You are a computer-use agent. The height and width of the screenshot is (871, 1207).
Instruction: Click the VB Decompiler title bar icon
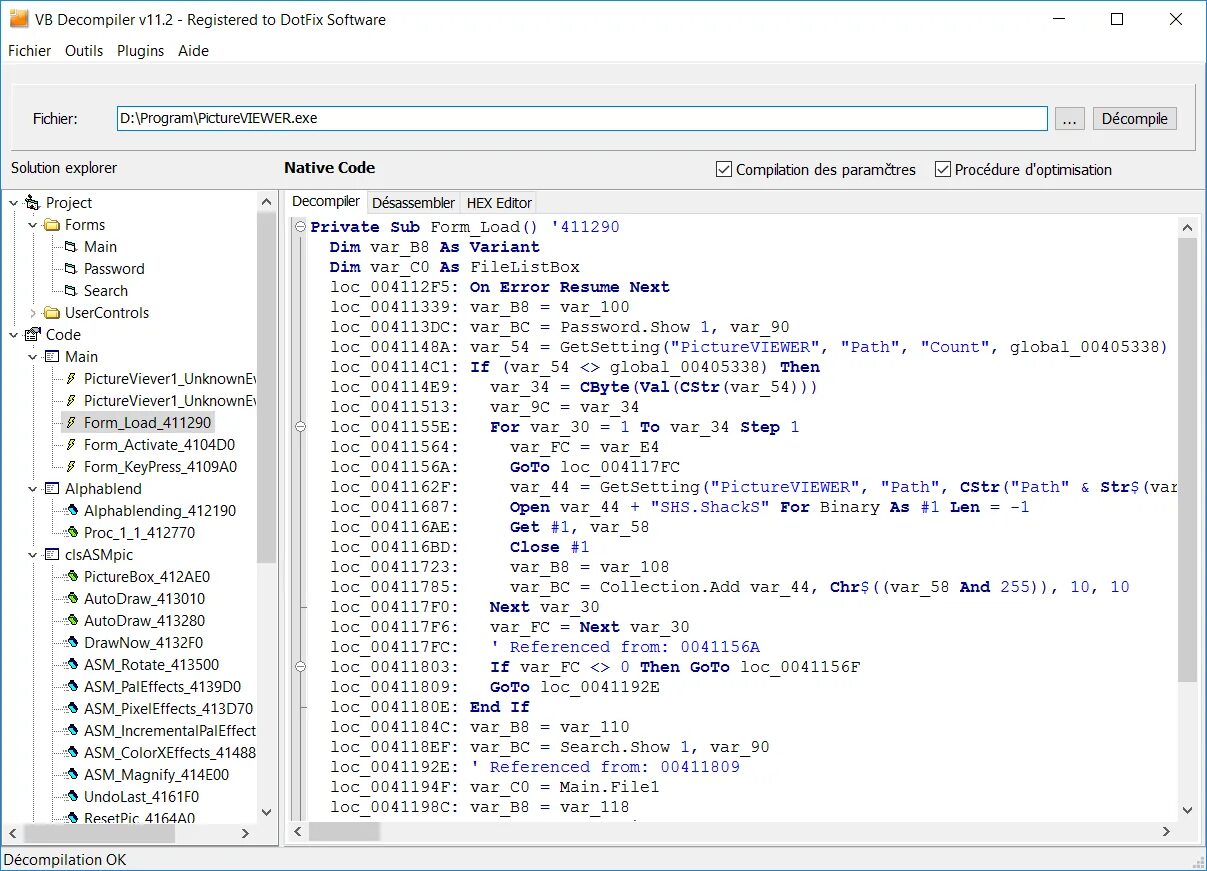(x=18, y=19)
